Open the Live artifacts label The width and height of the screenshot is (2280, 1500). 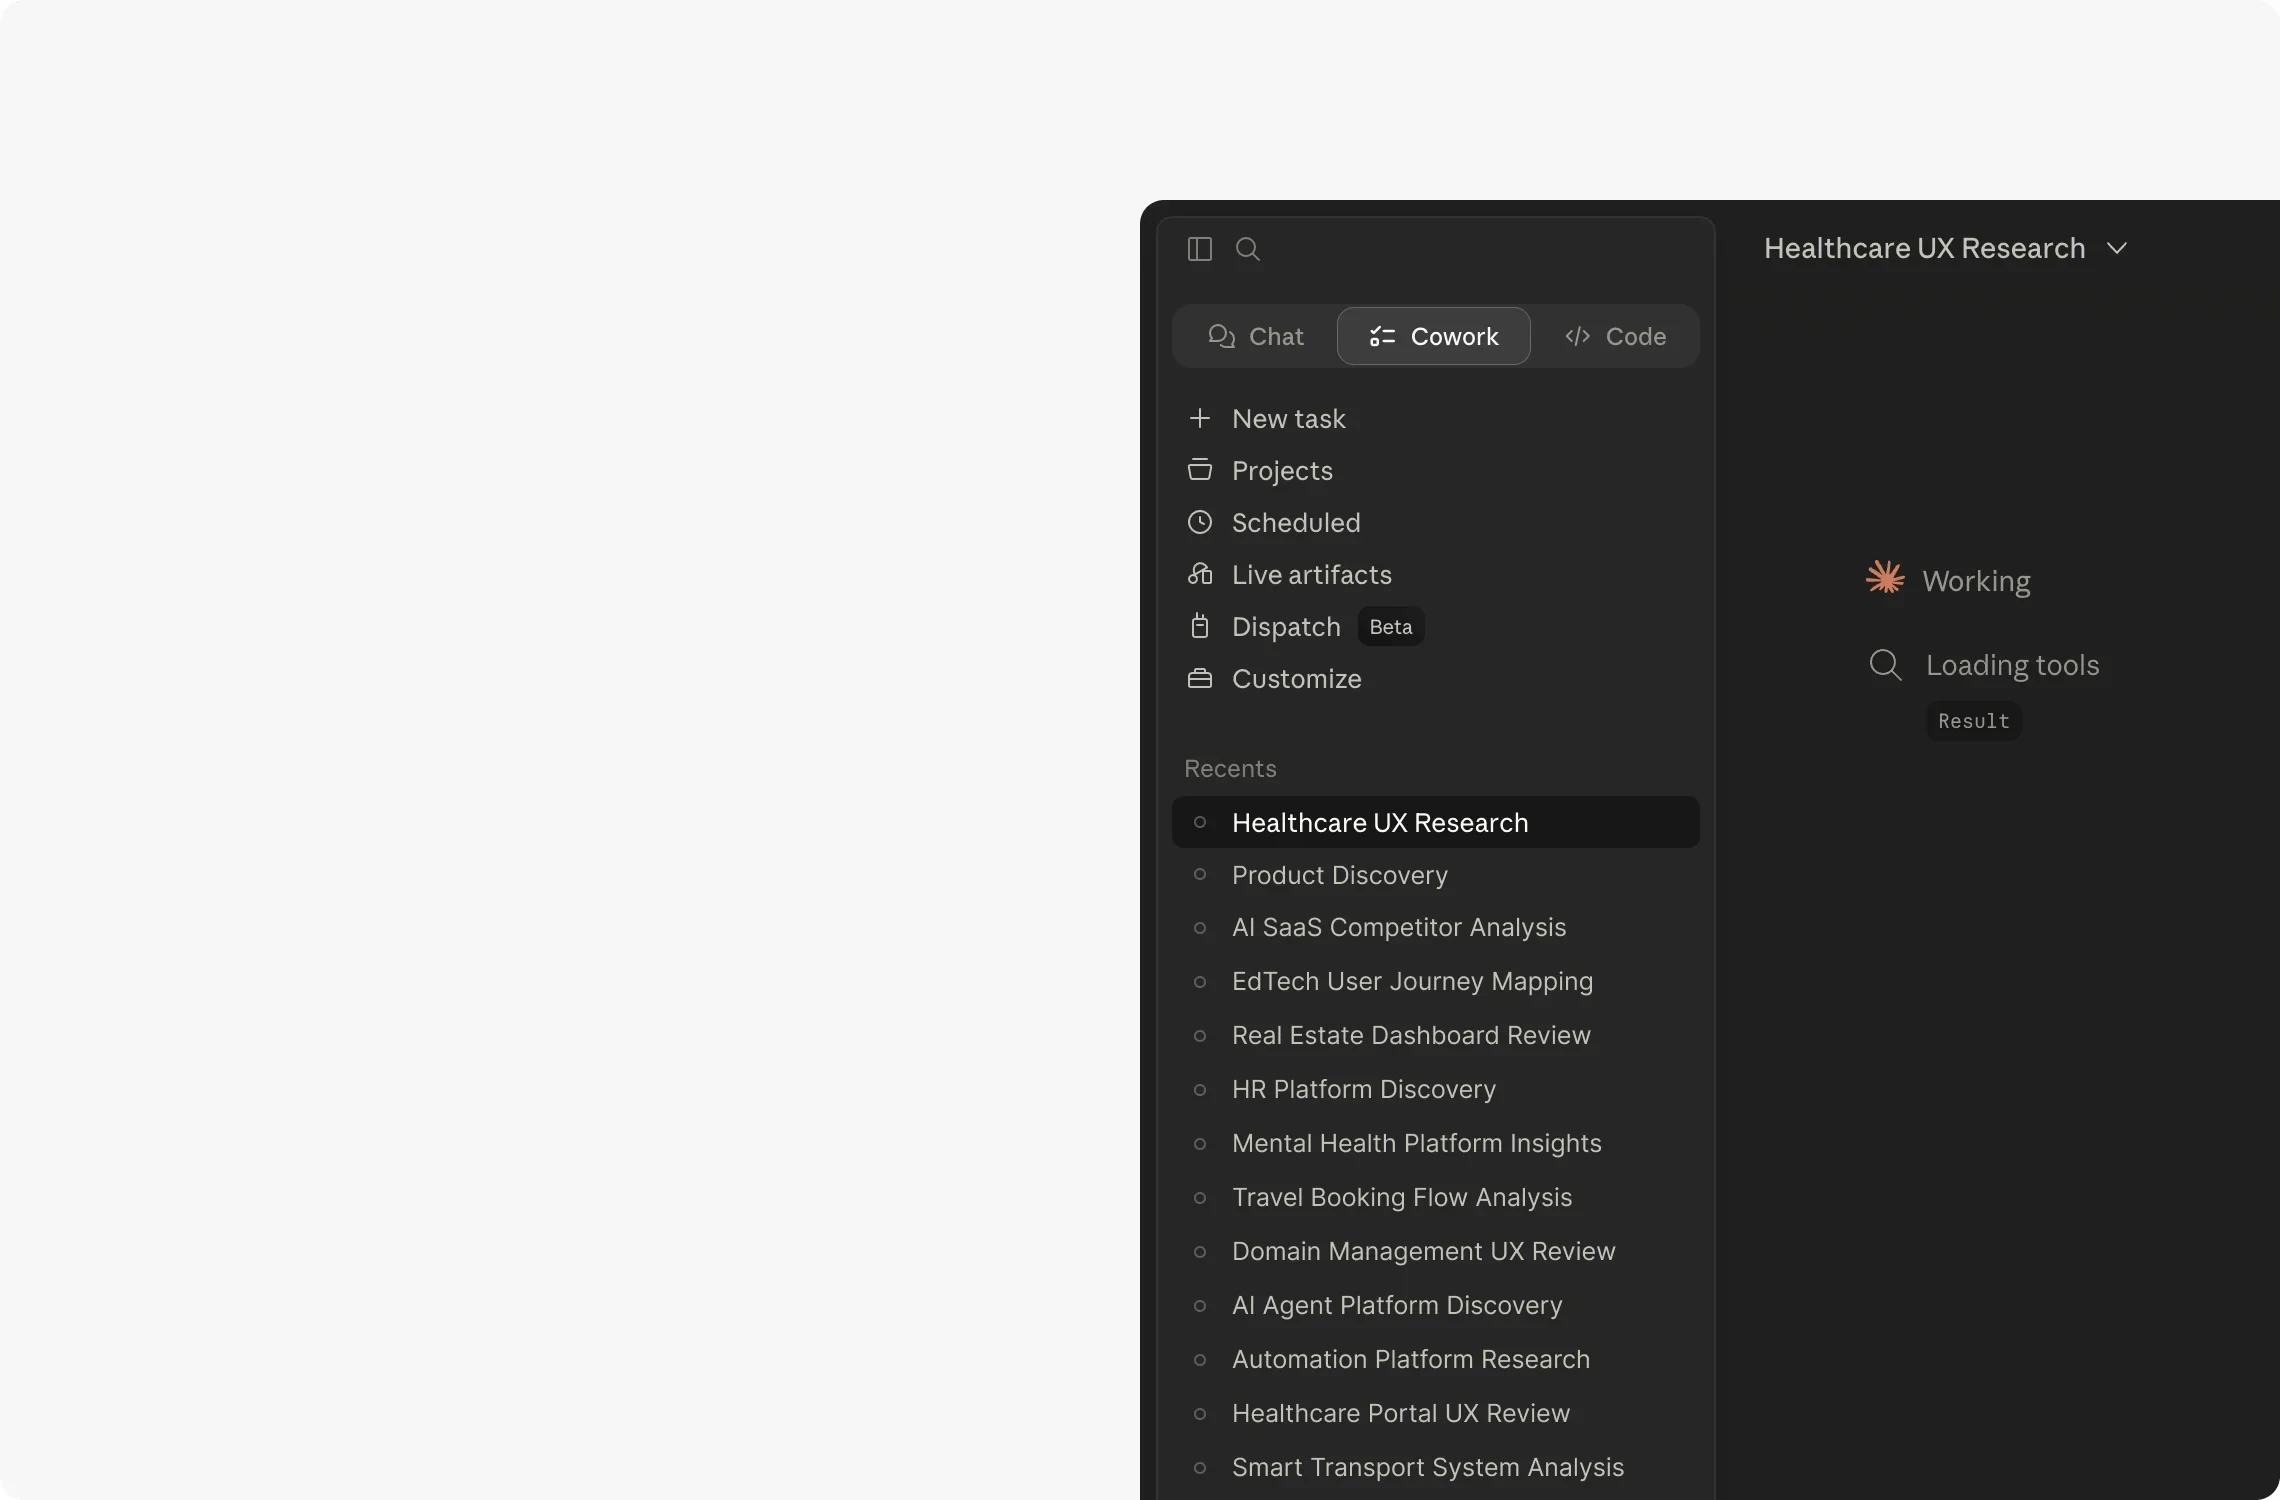(1311, 575)
